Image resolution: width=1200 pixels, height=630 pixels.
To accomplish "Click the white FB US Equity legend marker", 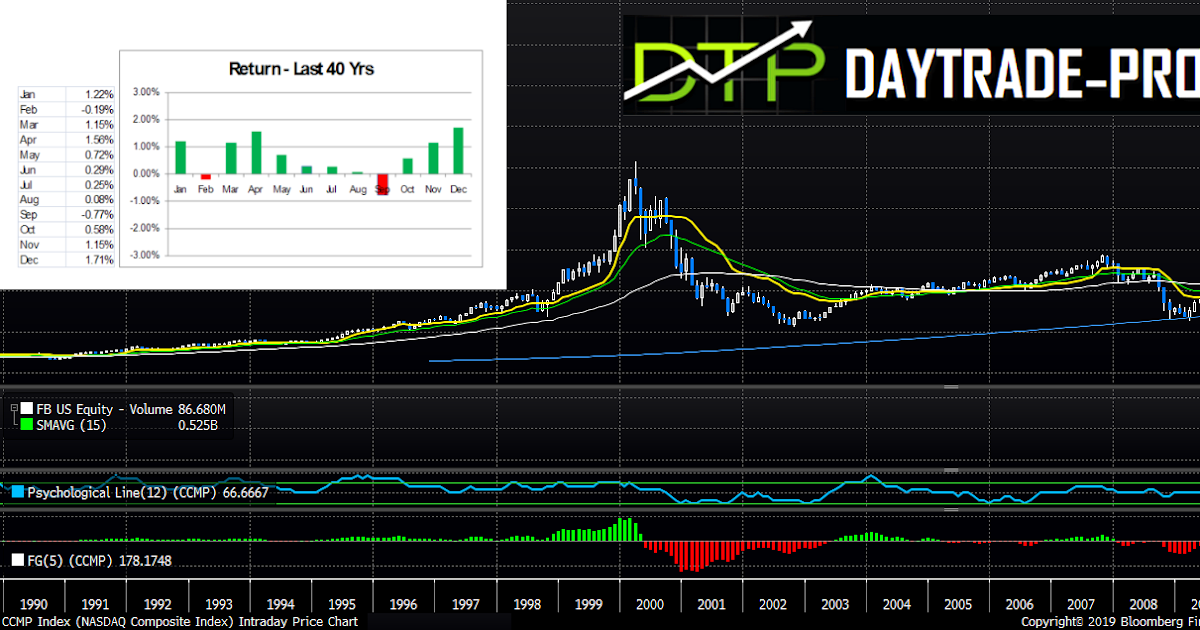I will pos(25,408).
